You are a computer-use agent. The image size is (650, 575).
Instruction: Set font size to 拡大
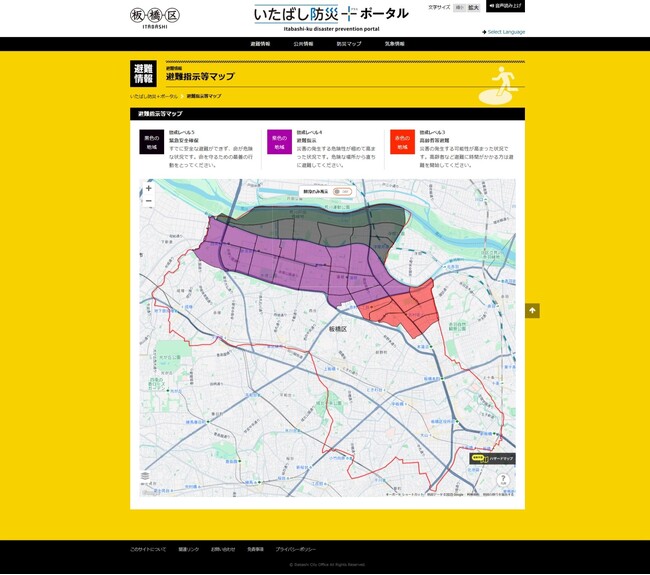pos(473,7)
